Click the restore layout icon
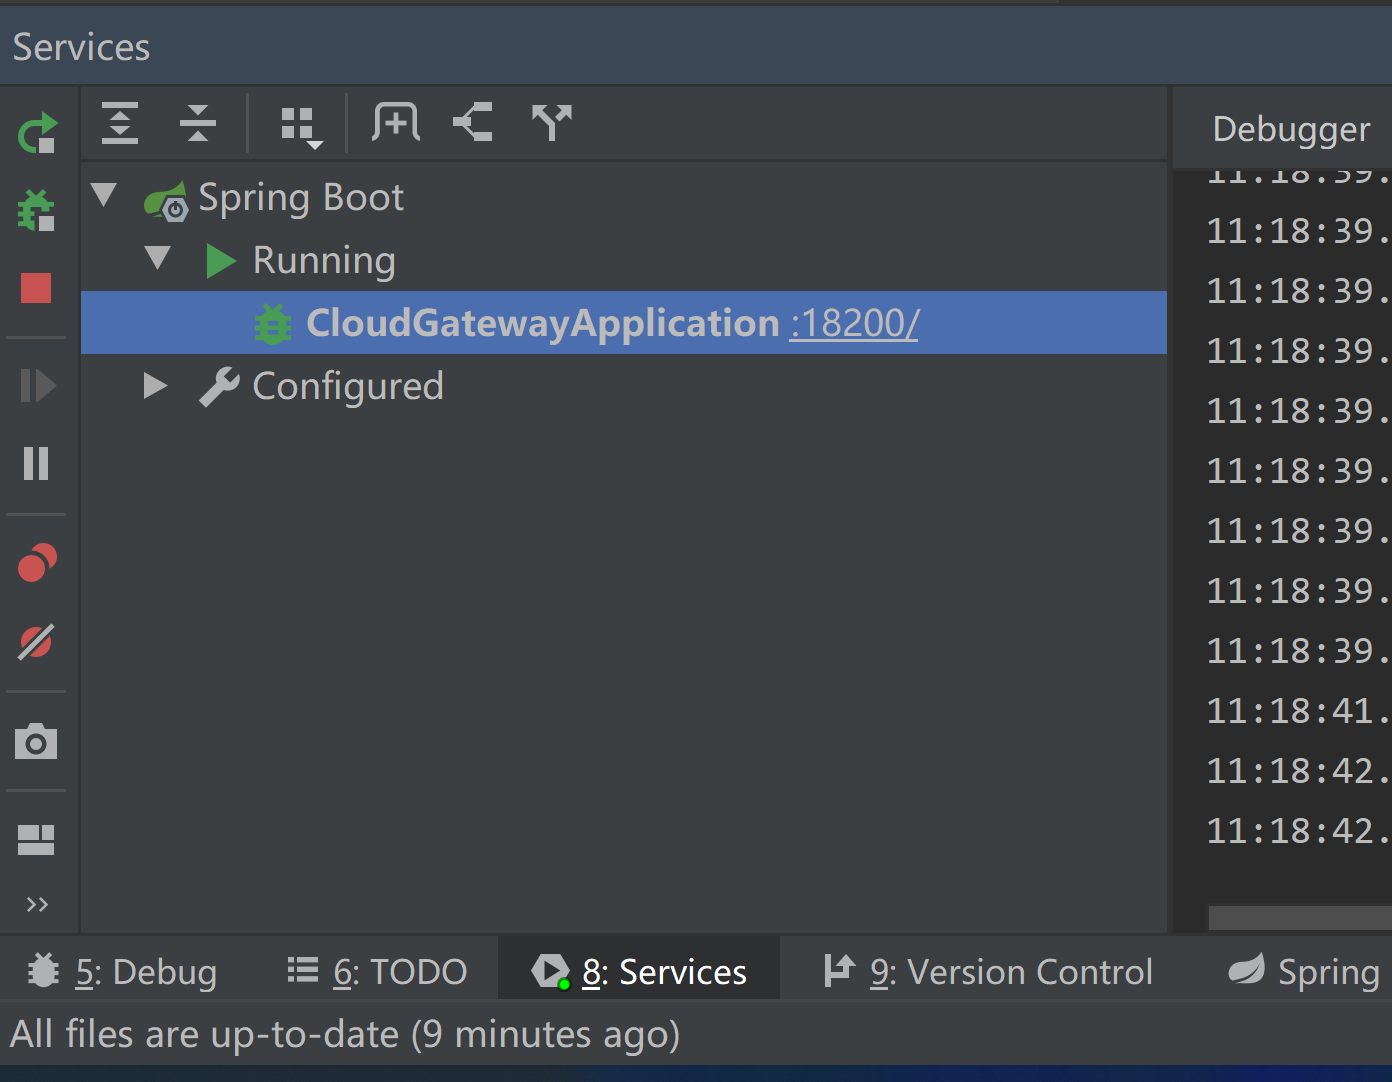The height and width of the screenshot is (1082, 1392). point(37,840)
